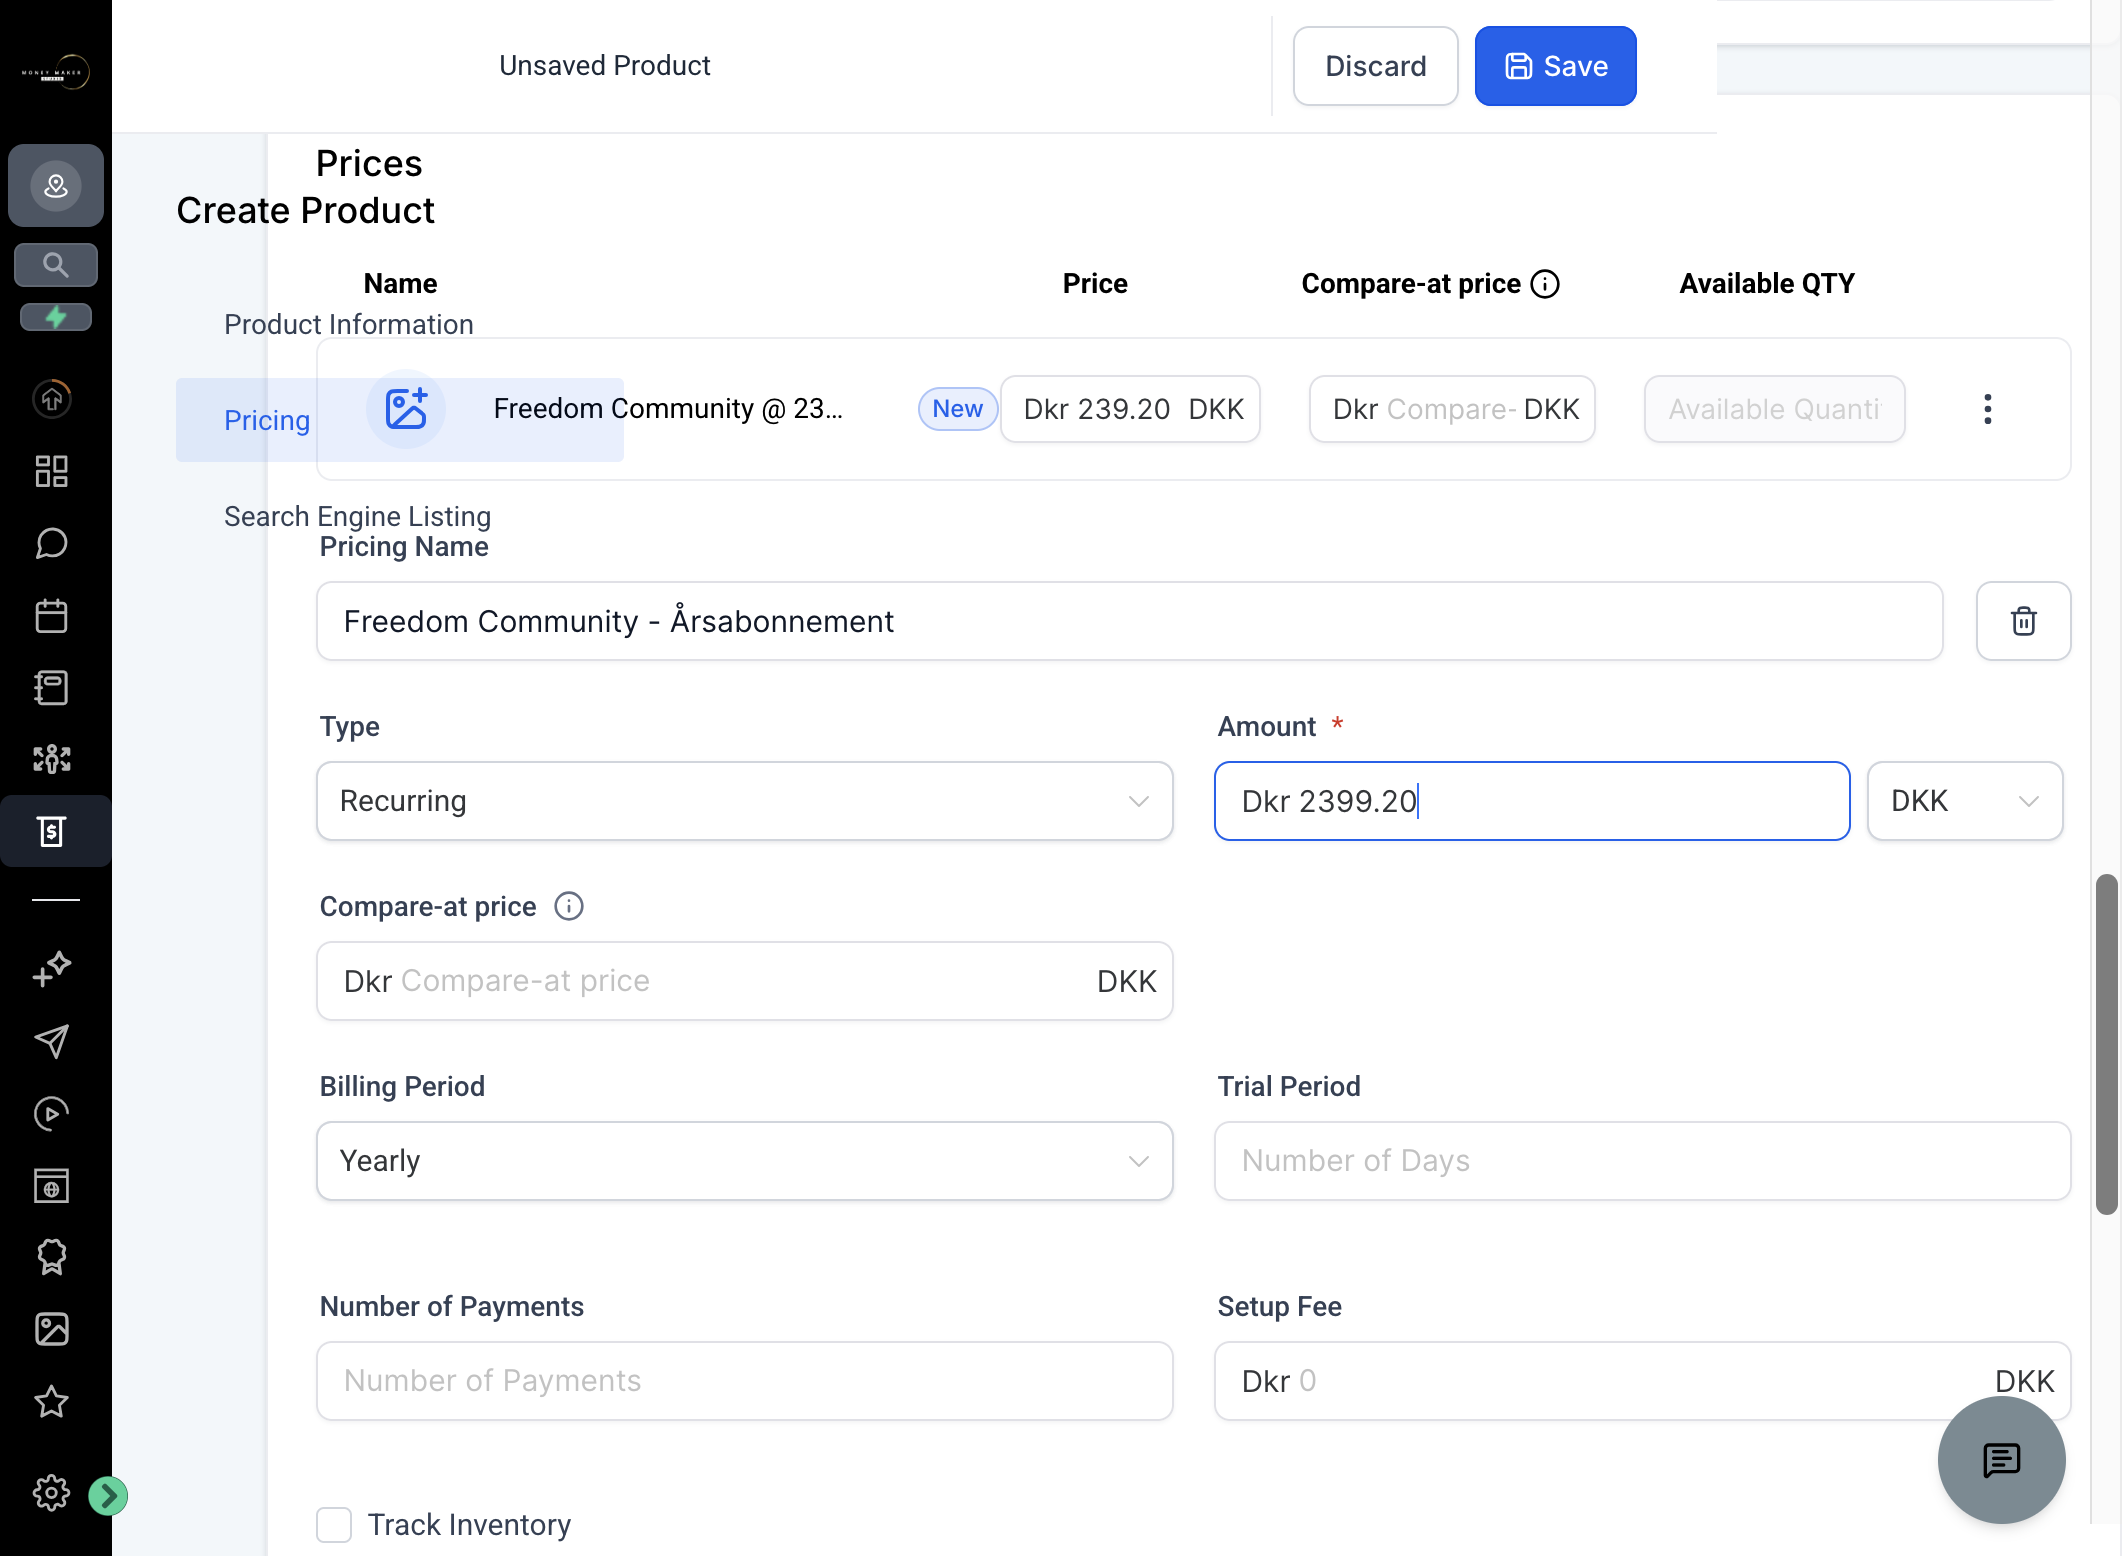Open the media library image icon
The height and width of the screenshot is (1556, 2122).
(x=52, y=1329)
